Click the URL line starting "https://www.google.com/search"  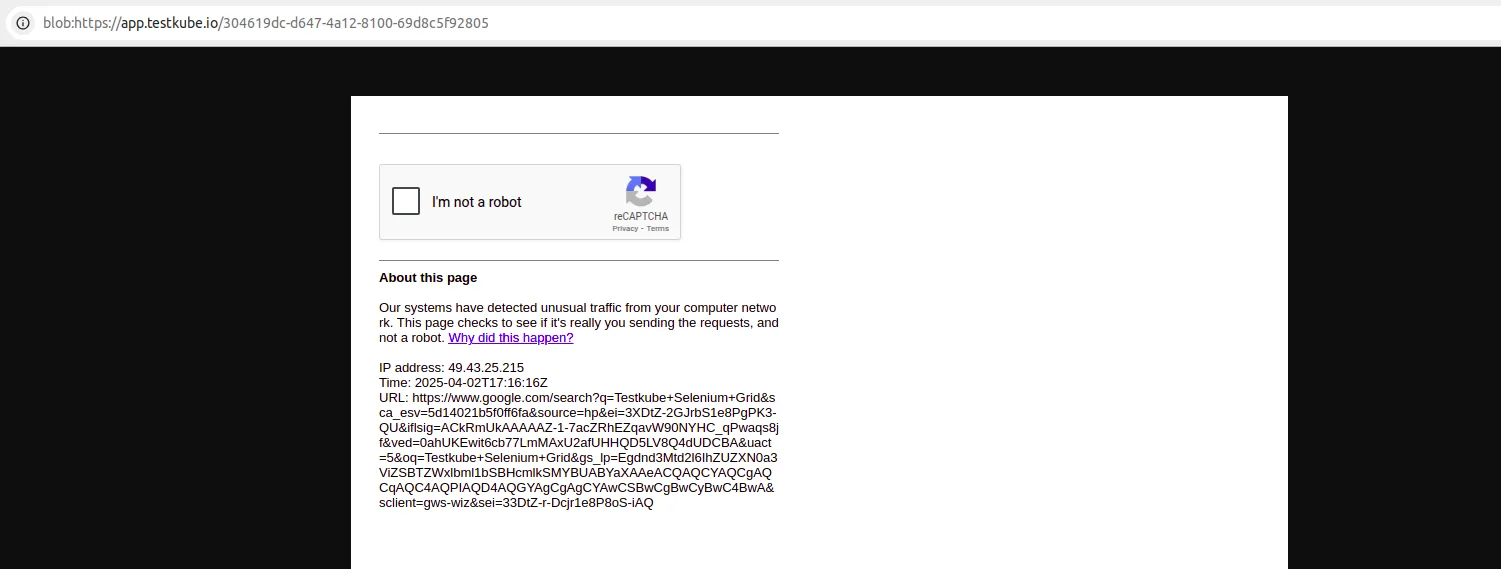(x=577, y=398)
